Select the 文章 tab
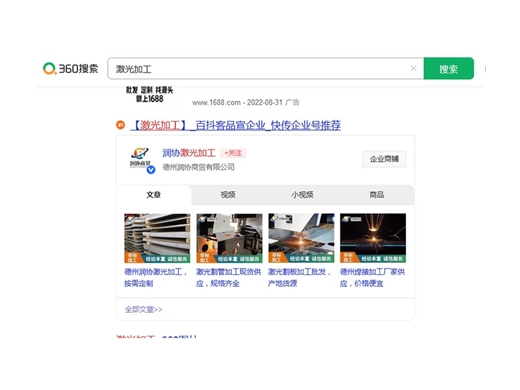520x390 pixels. click(x=154, y=195)
